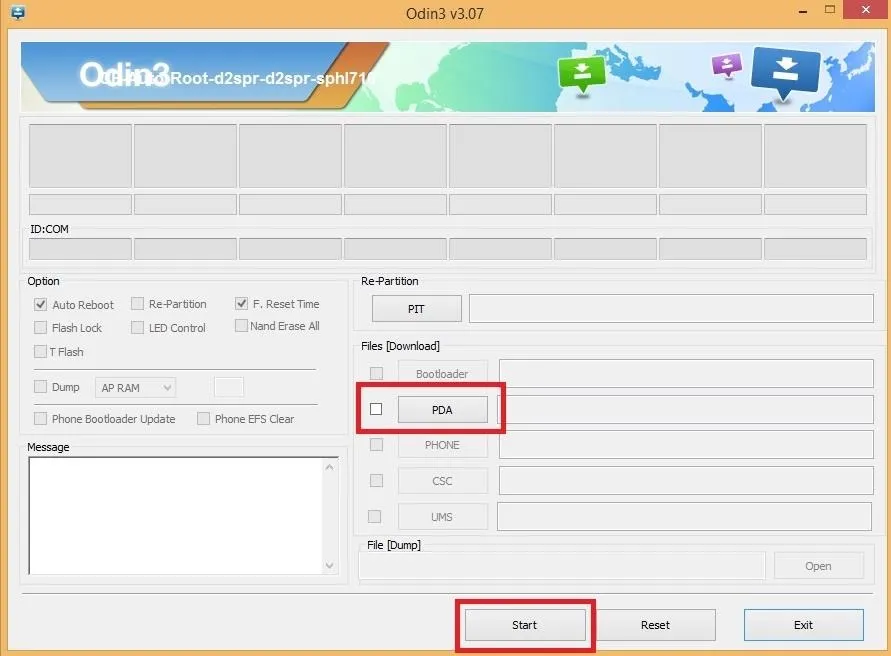Click the Message box scroll up arrow
Screen dimensions: 891x656
coord(330,467)
